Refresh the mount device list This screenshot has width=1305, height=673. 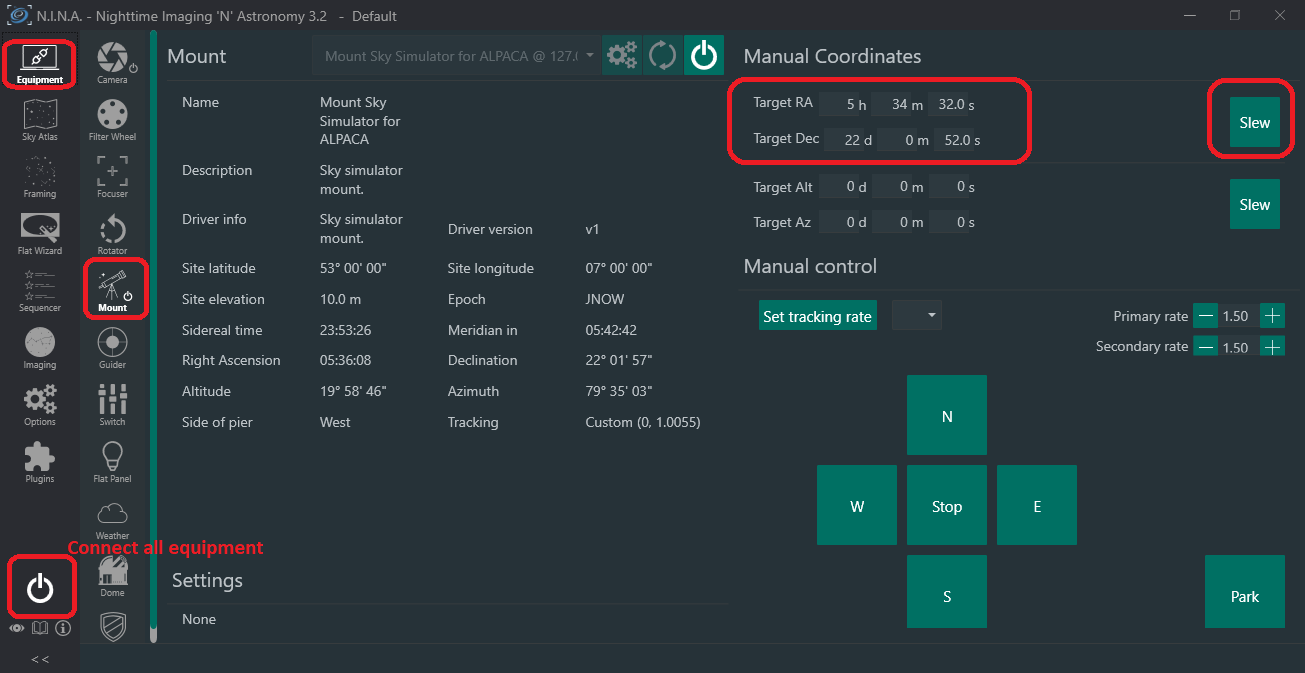coord(662,56)
